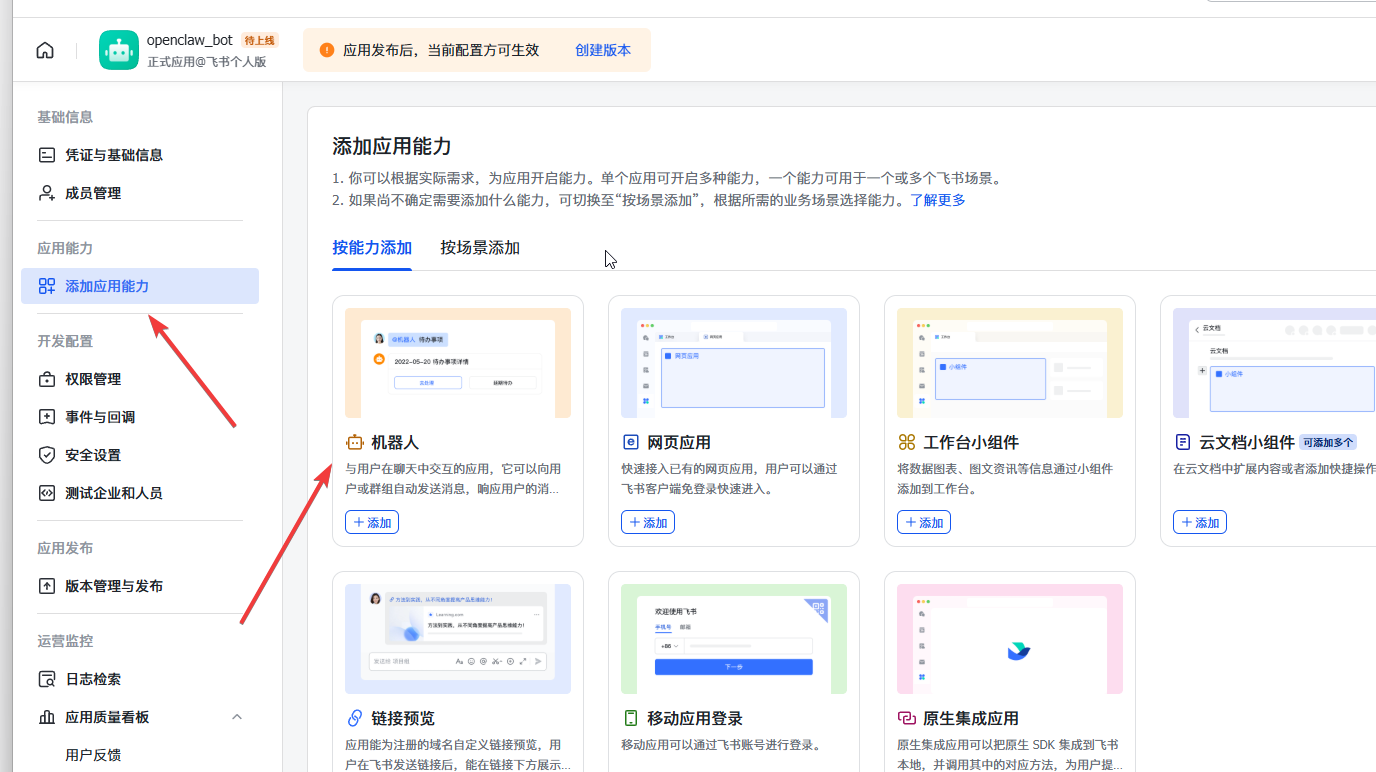Add the 网页应用 capability

pyautogui.click(x=648, y=522)
